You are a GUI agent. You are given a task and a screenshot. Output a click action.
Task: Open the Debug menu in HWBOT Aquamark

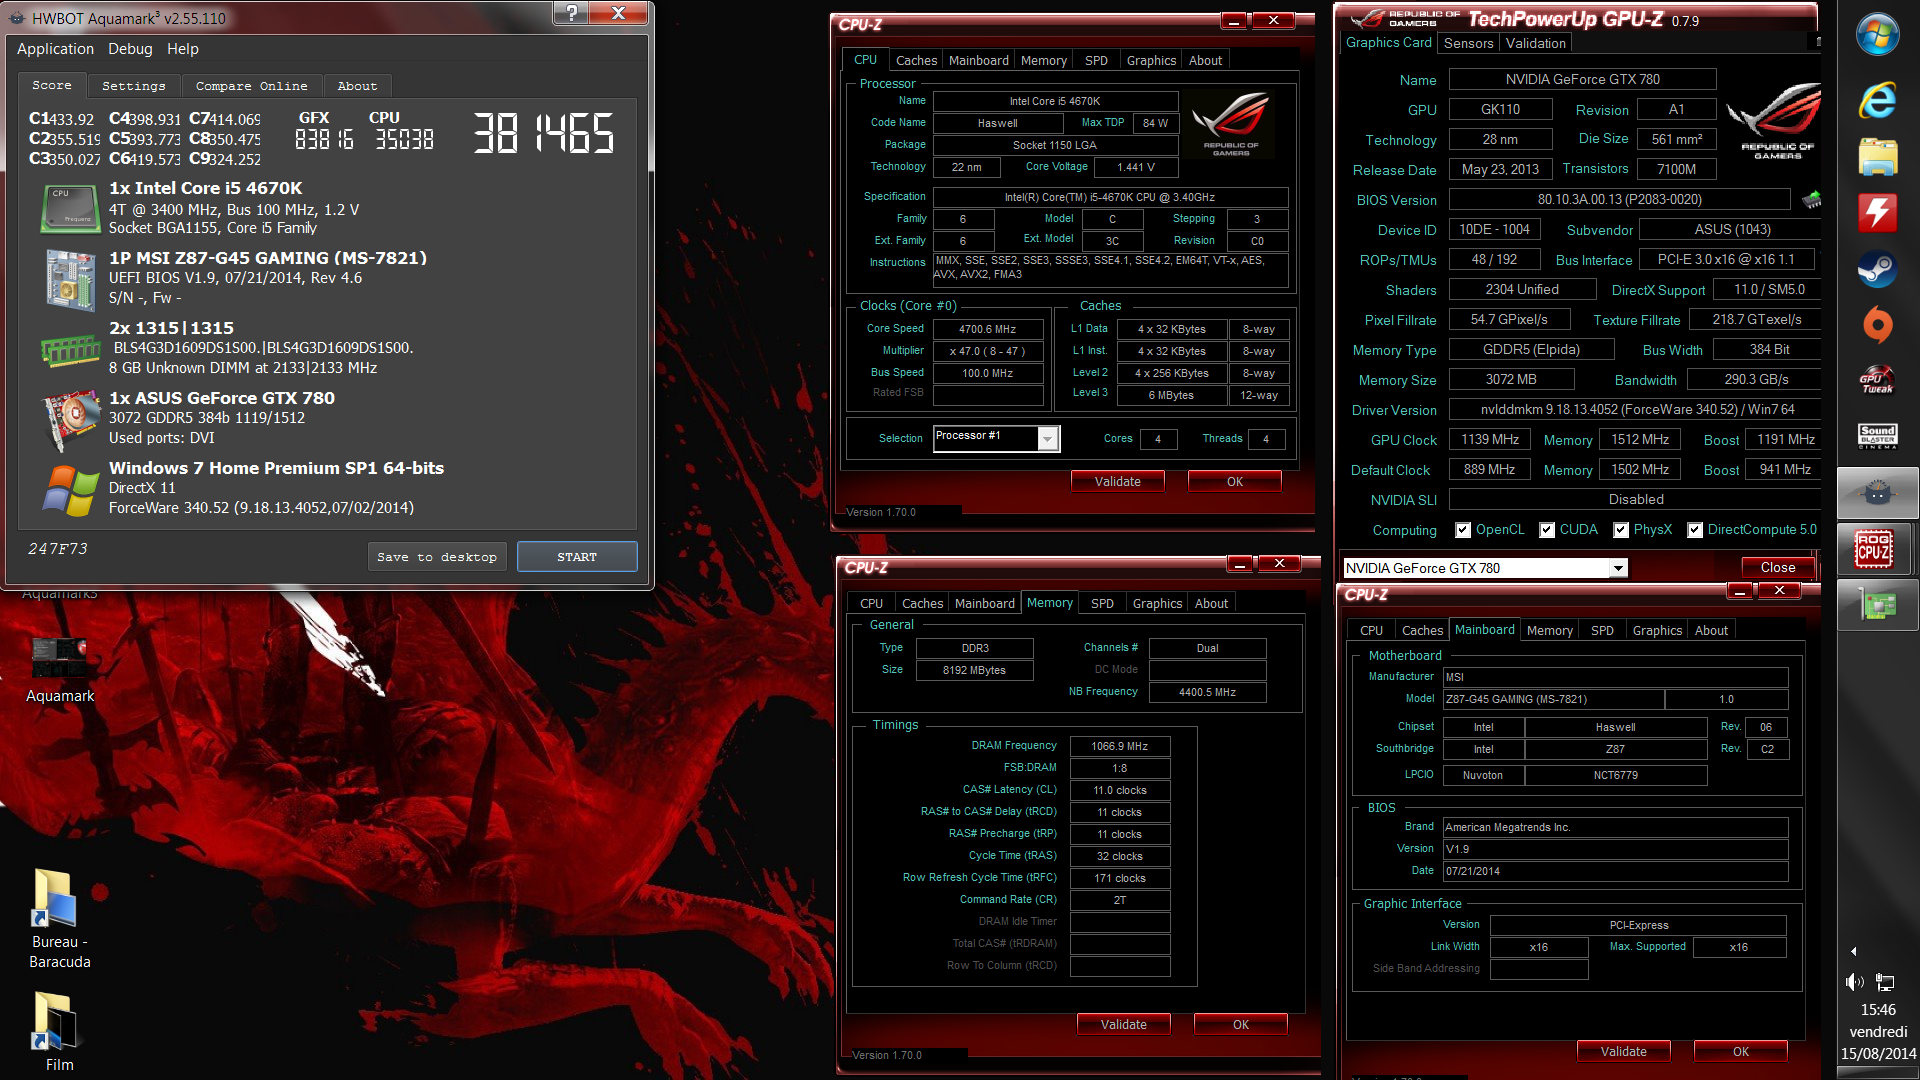pos(130,49)
